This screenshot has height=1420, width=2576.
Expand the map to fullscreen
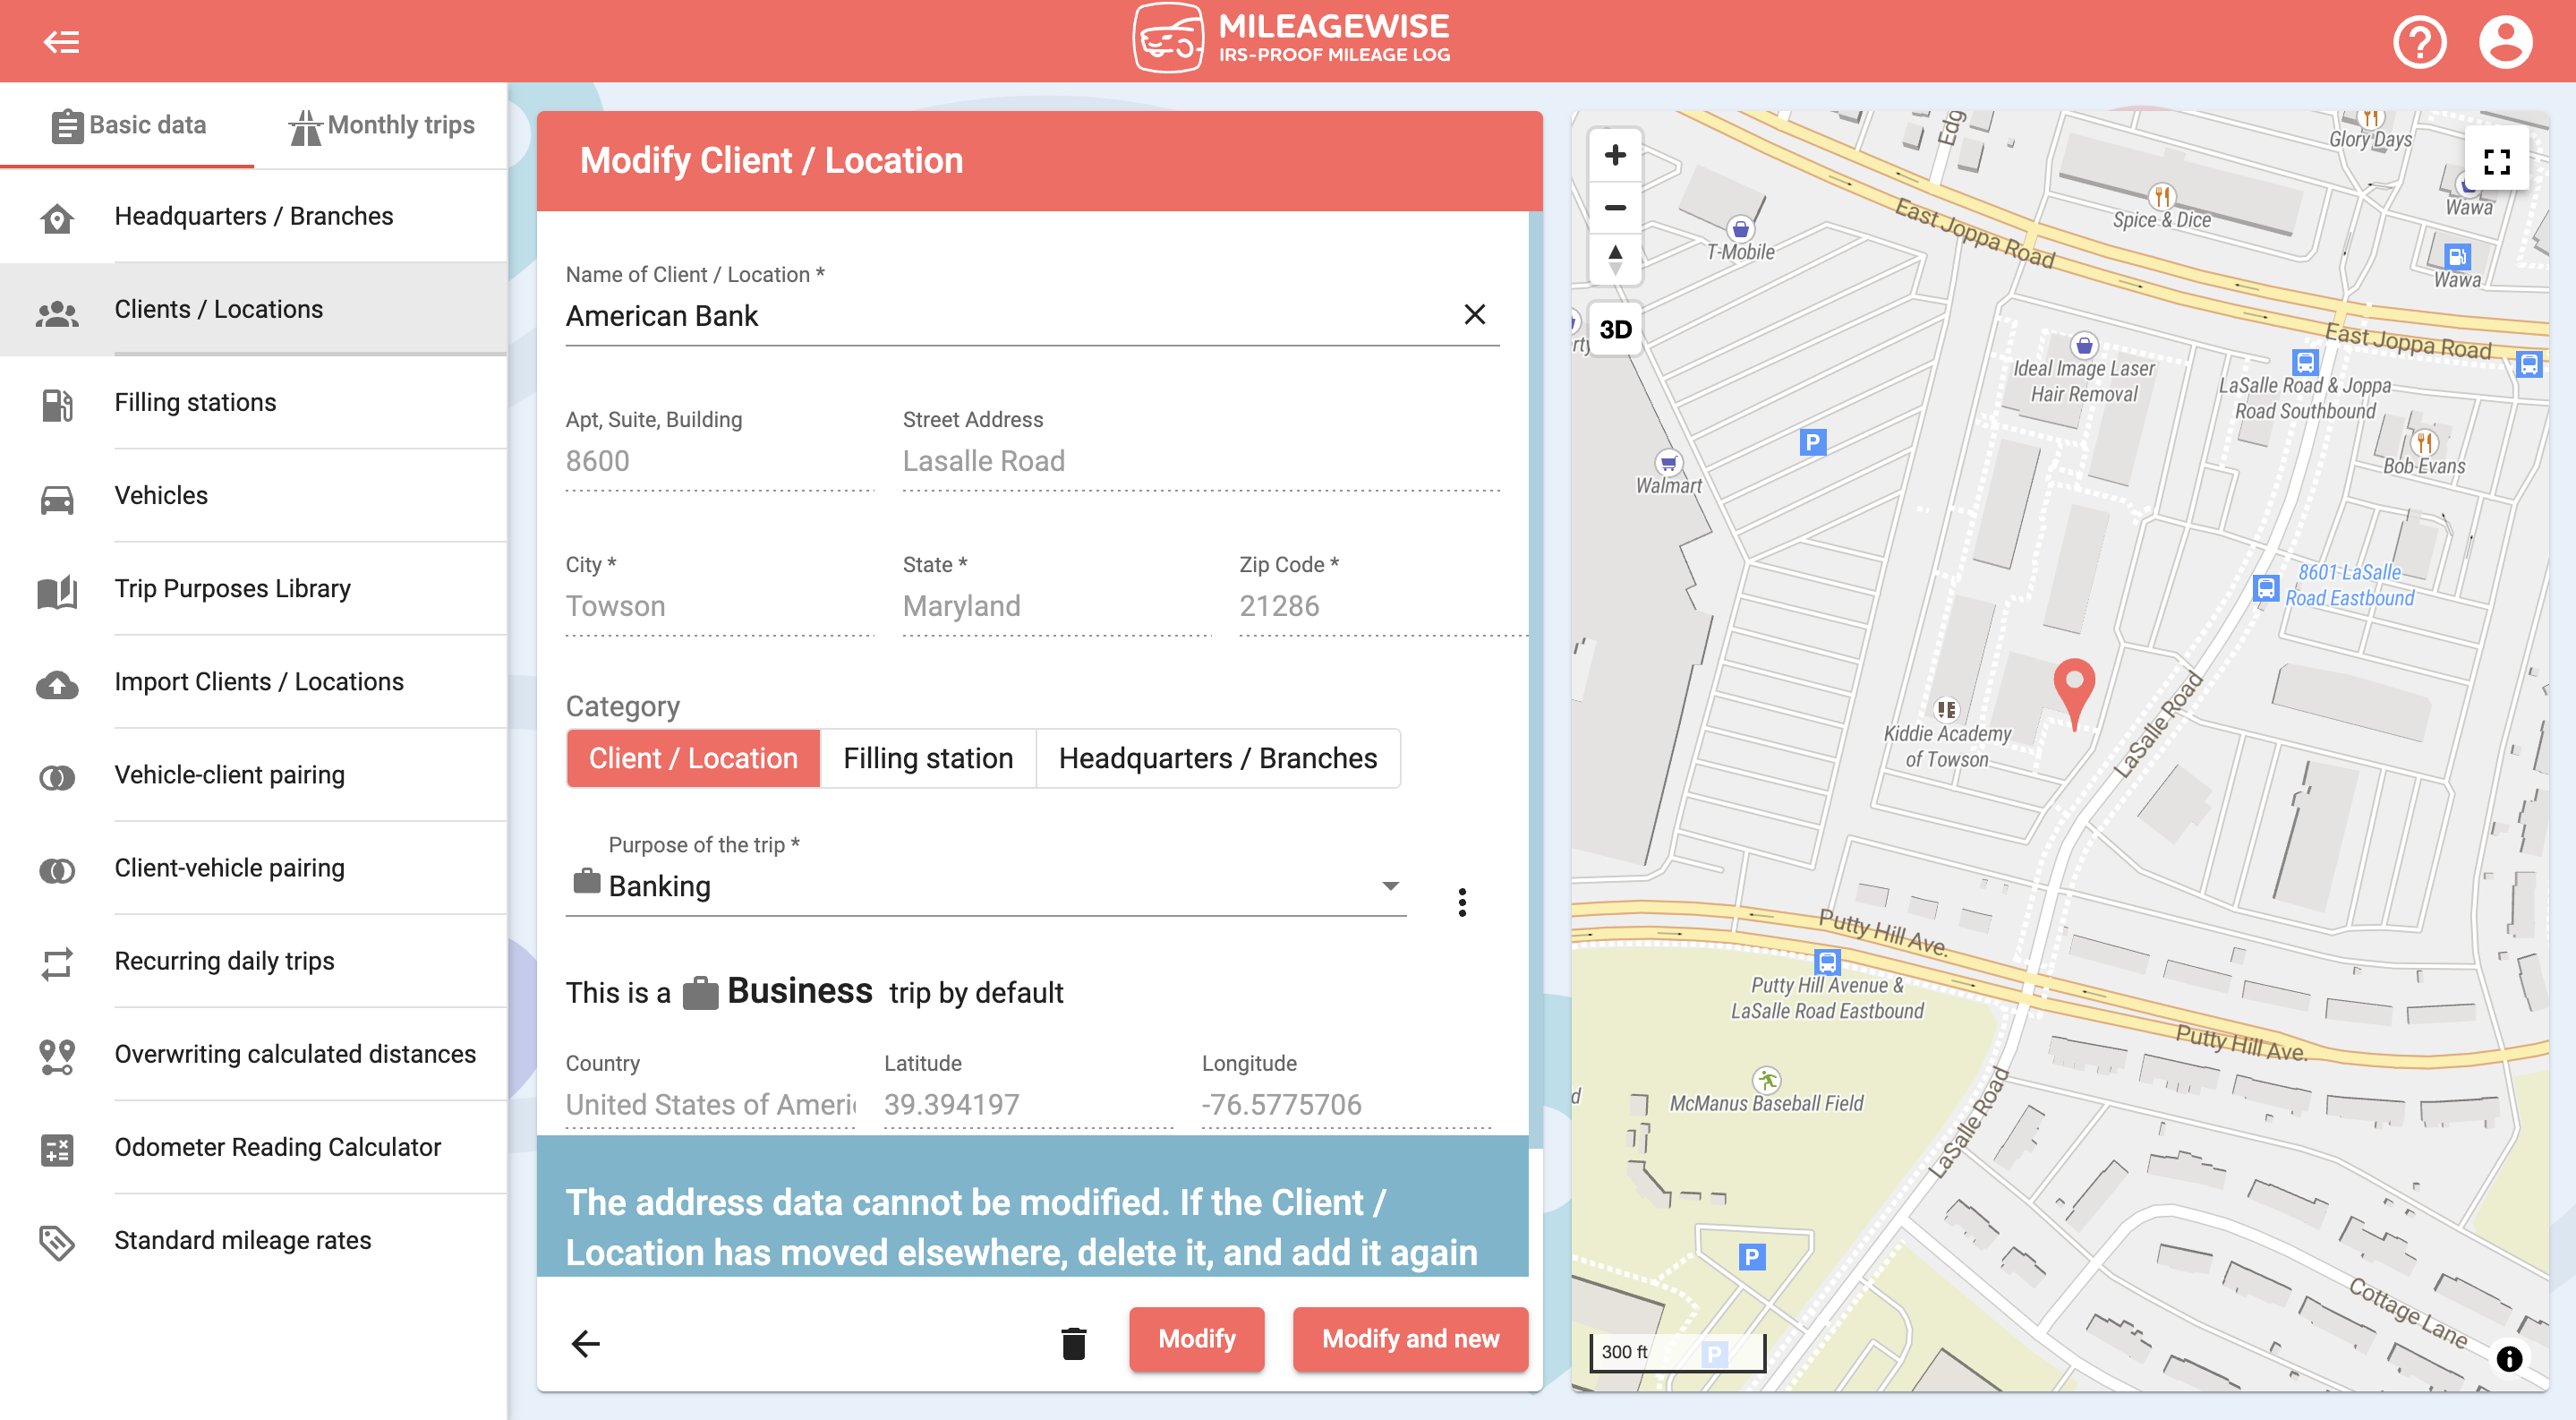[2497, 161]
